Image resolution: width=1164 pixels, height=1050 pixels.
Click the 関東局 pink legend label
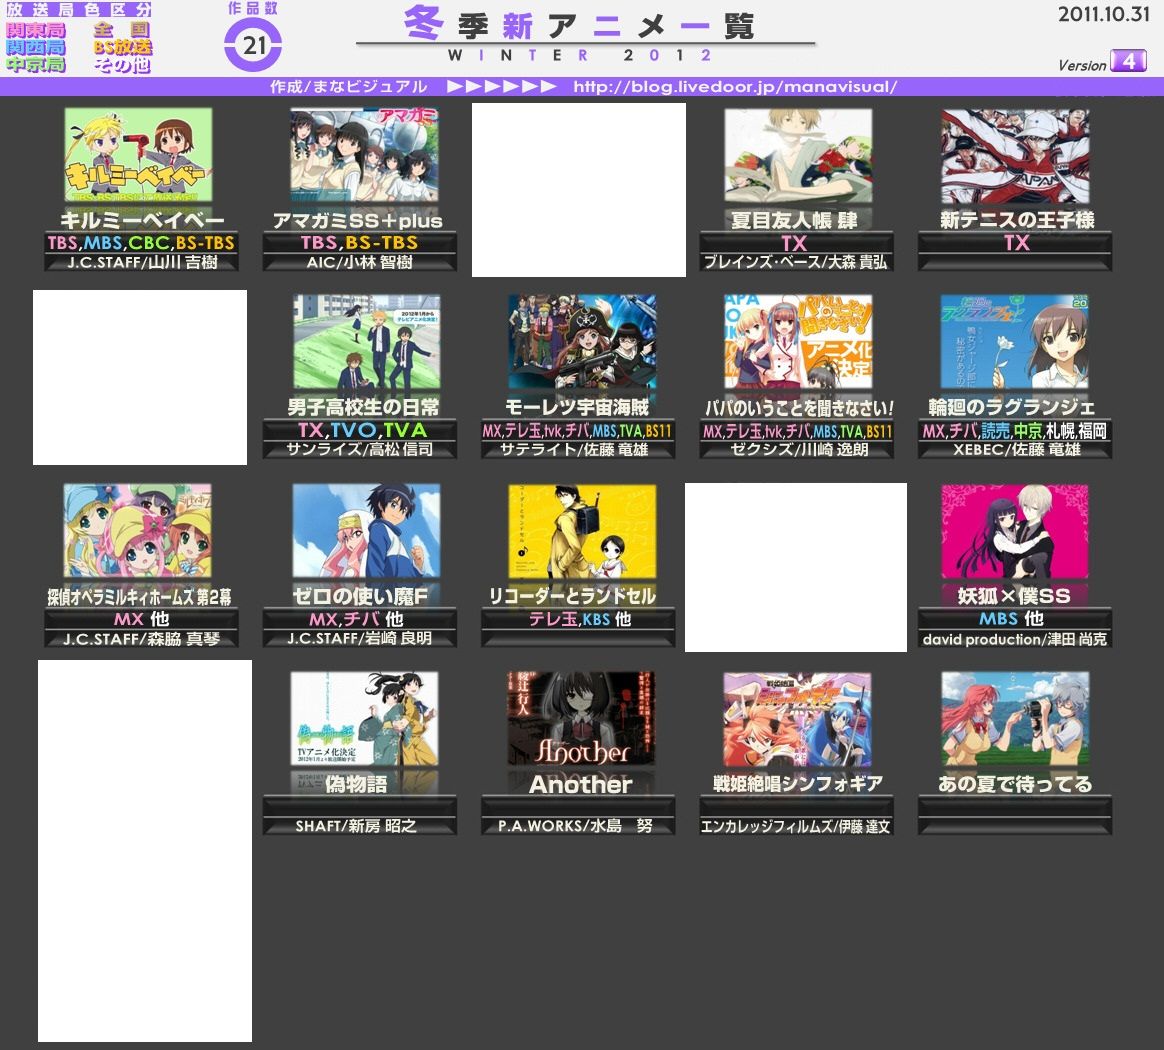click(36, 30)
